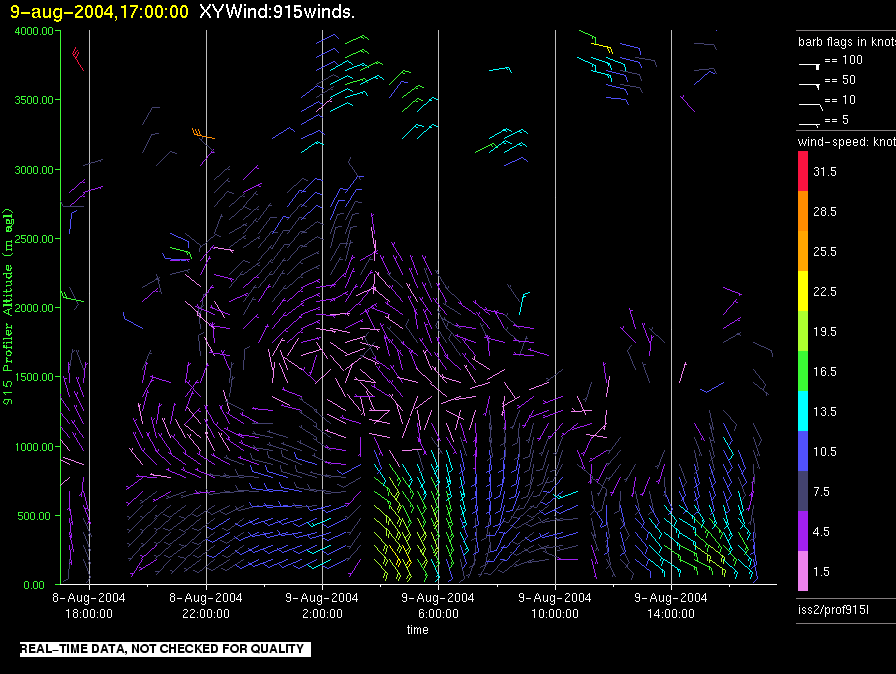The width and height of the screenshot is (896, 674).
Task: Click the 9-Aug-2004 2:00:00 time label
Action: click(x=322, y=605)
